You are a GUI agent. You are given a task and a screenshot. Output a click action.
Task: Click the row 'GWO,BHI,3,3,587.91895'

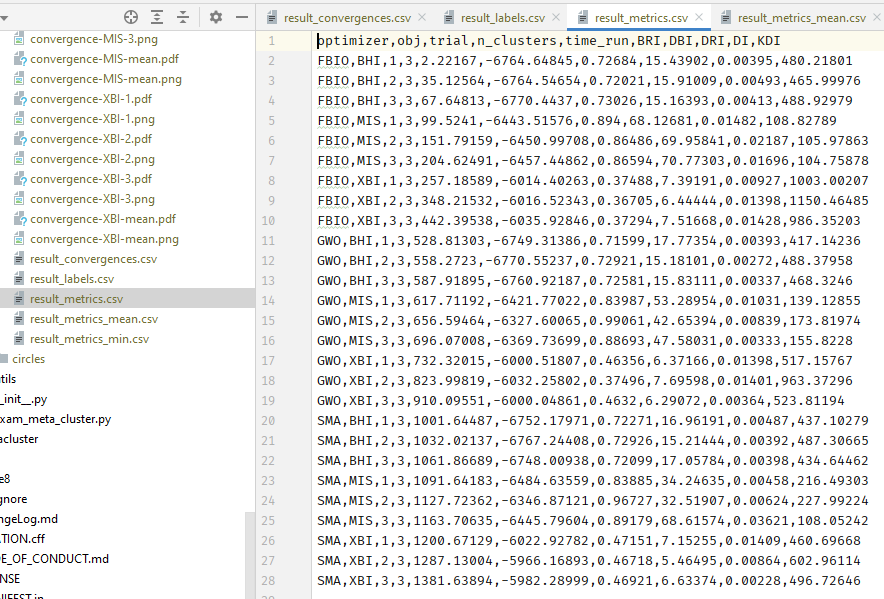(x=585, y=281)
